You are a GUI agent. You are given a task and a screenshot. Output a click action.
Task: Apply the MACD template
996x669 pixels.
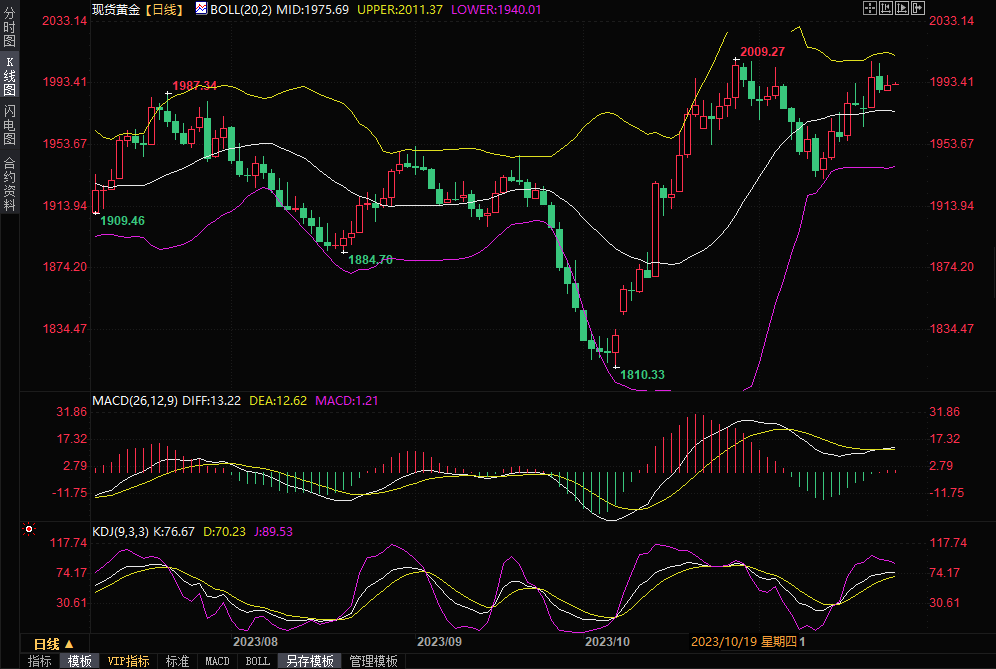pyautogui.click(x=217, y=661)
